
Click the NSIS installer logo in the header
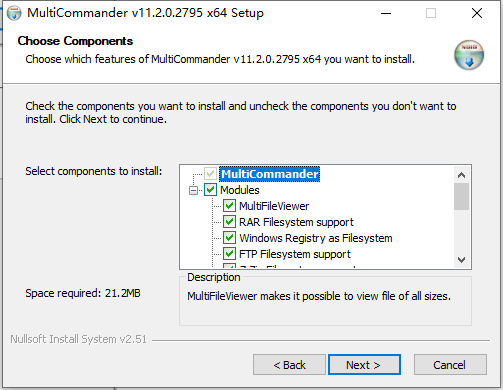point(469,55)
